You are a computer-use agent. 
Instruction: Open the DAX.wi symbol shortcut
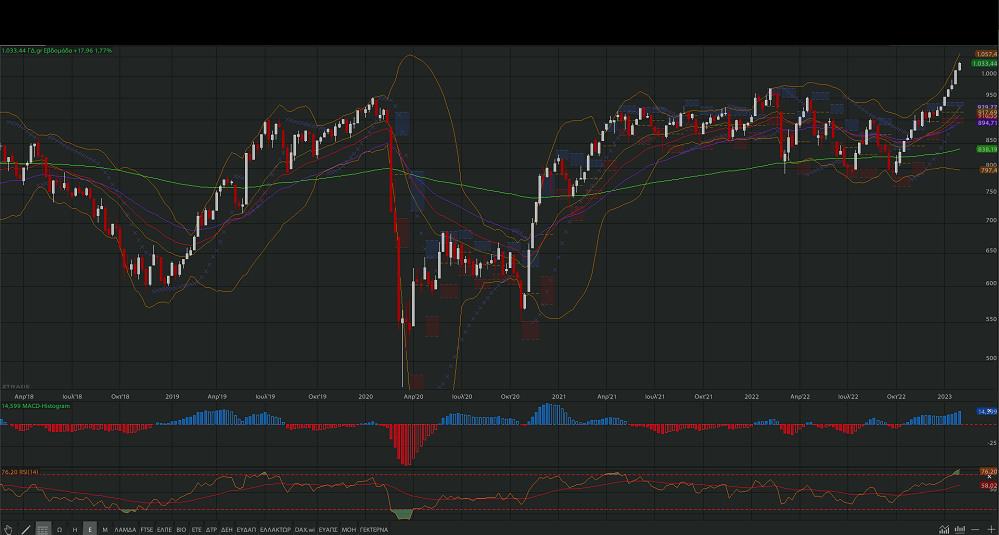click(x=306, y=529)
